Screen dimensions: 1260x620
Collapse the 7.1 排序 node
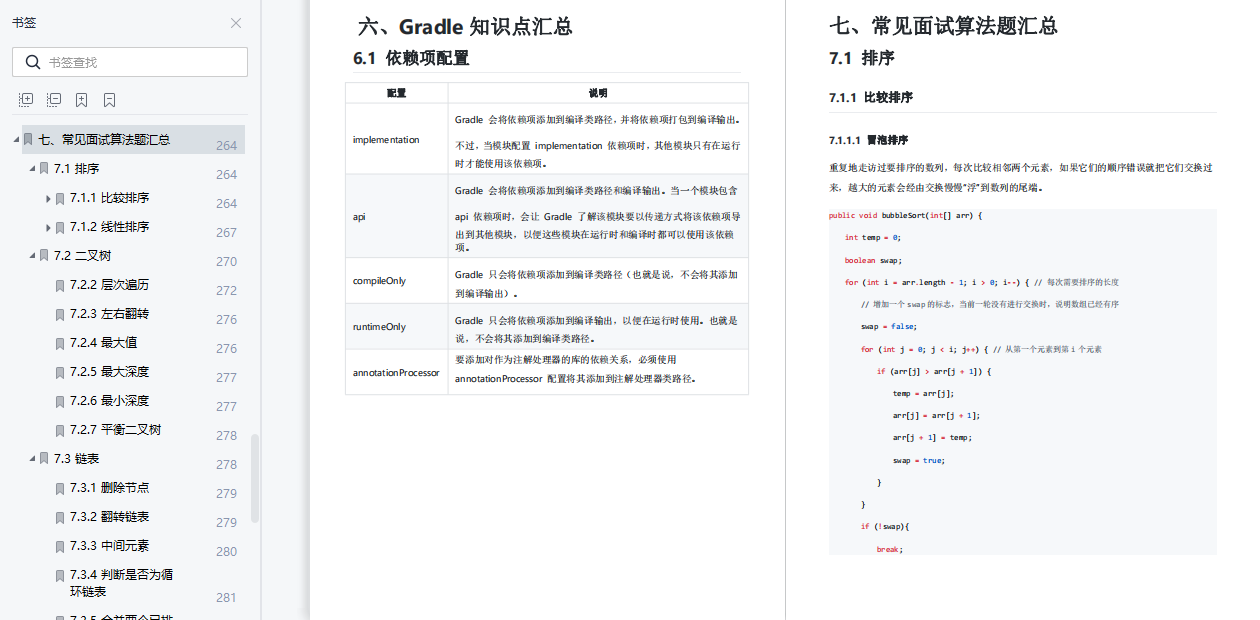coord(32,169)
